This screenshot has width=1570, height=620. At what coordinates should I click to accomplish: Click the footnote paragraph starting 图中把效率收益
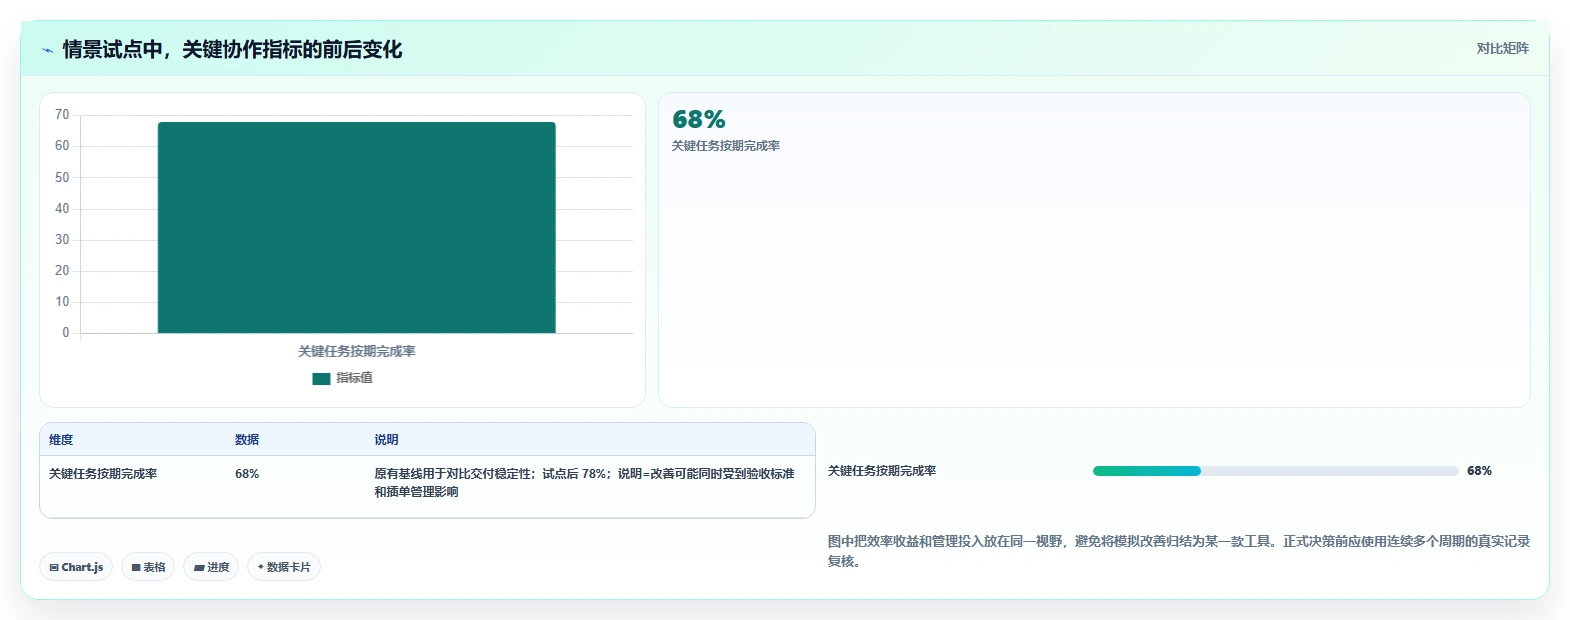click(x=1179, y=551)
